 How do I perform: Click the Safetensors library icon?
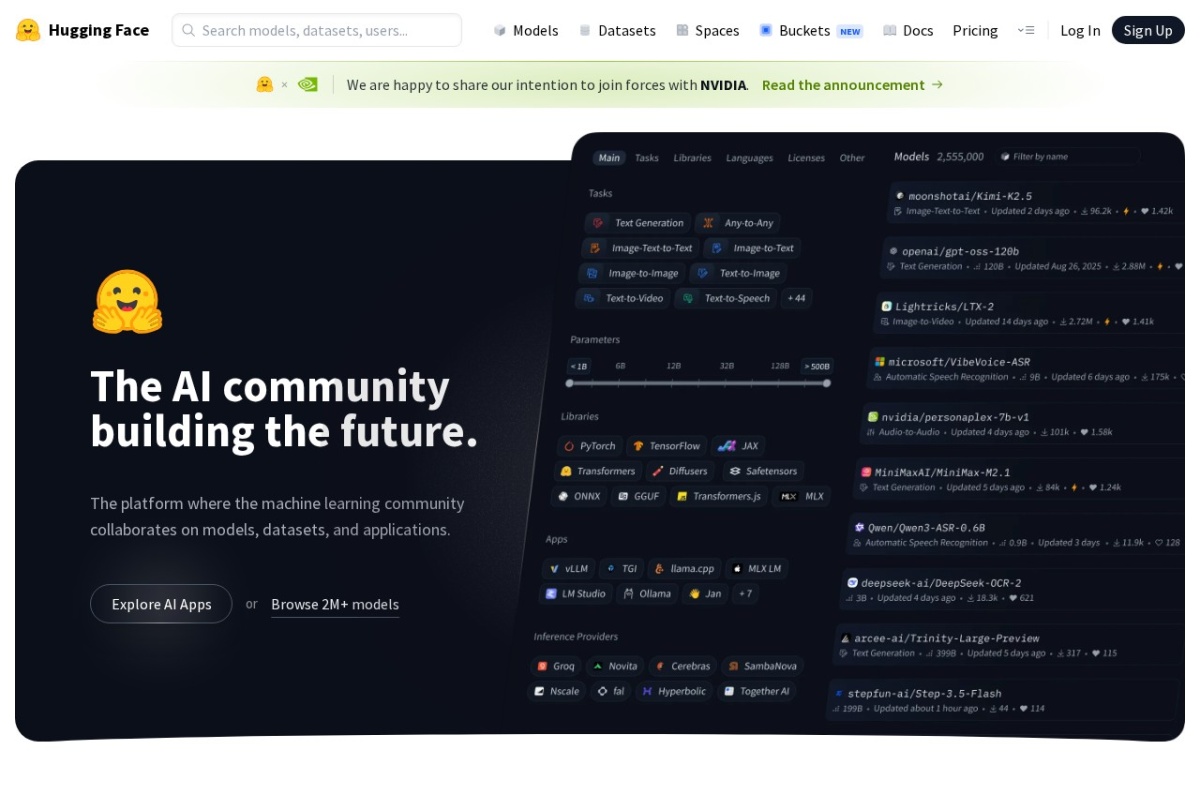coord(735,471)
